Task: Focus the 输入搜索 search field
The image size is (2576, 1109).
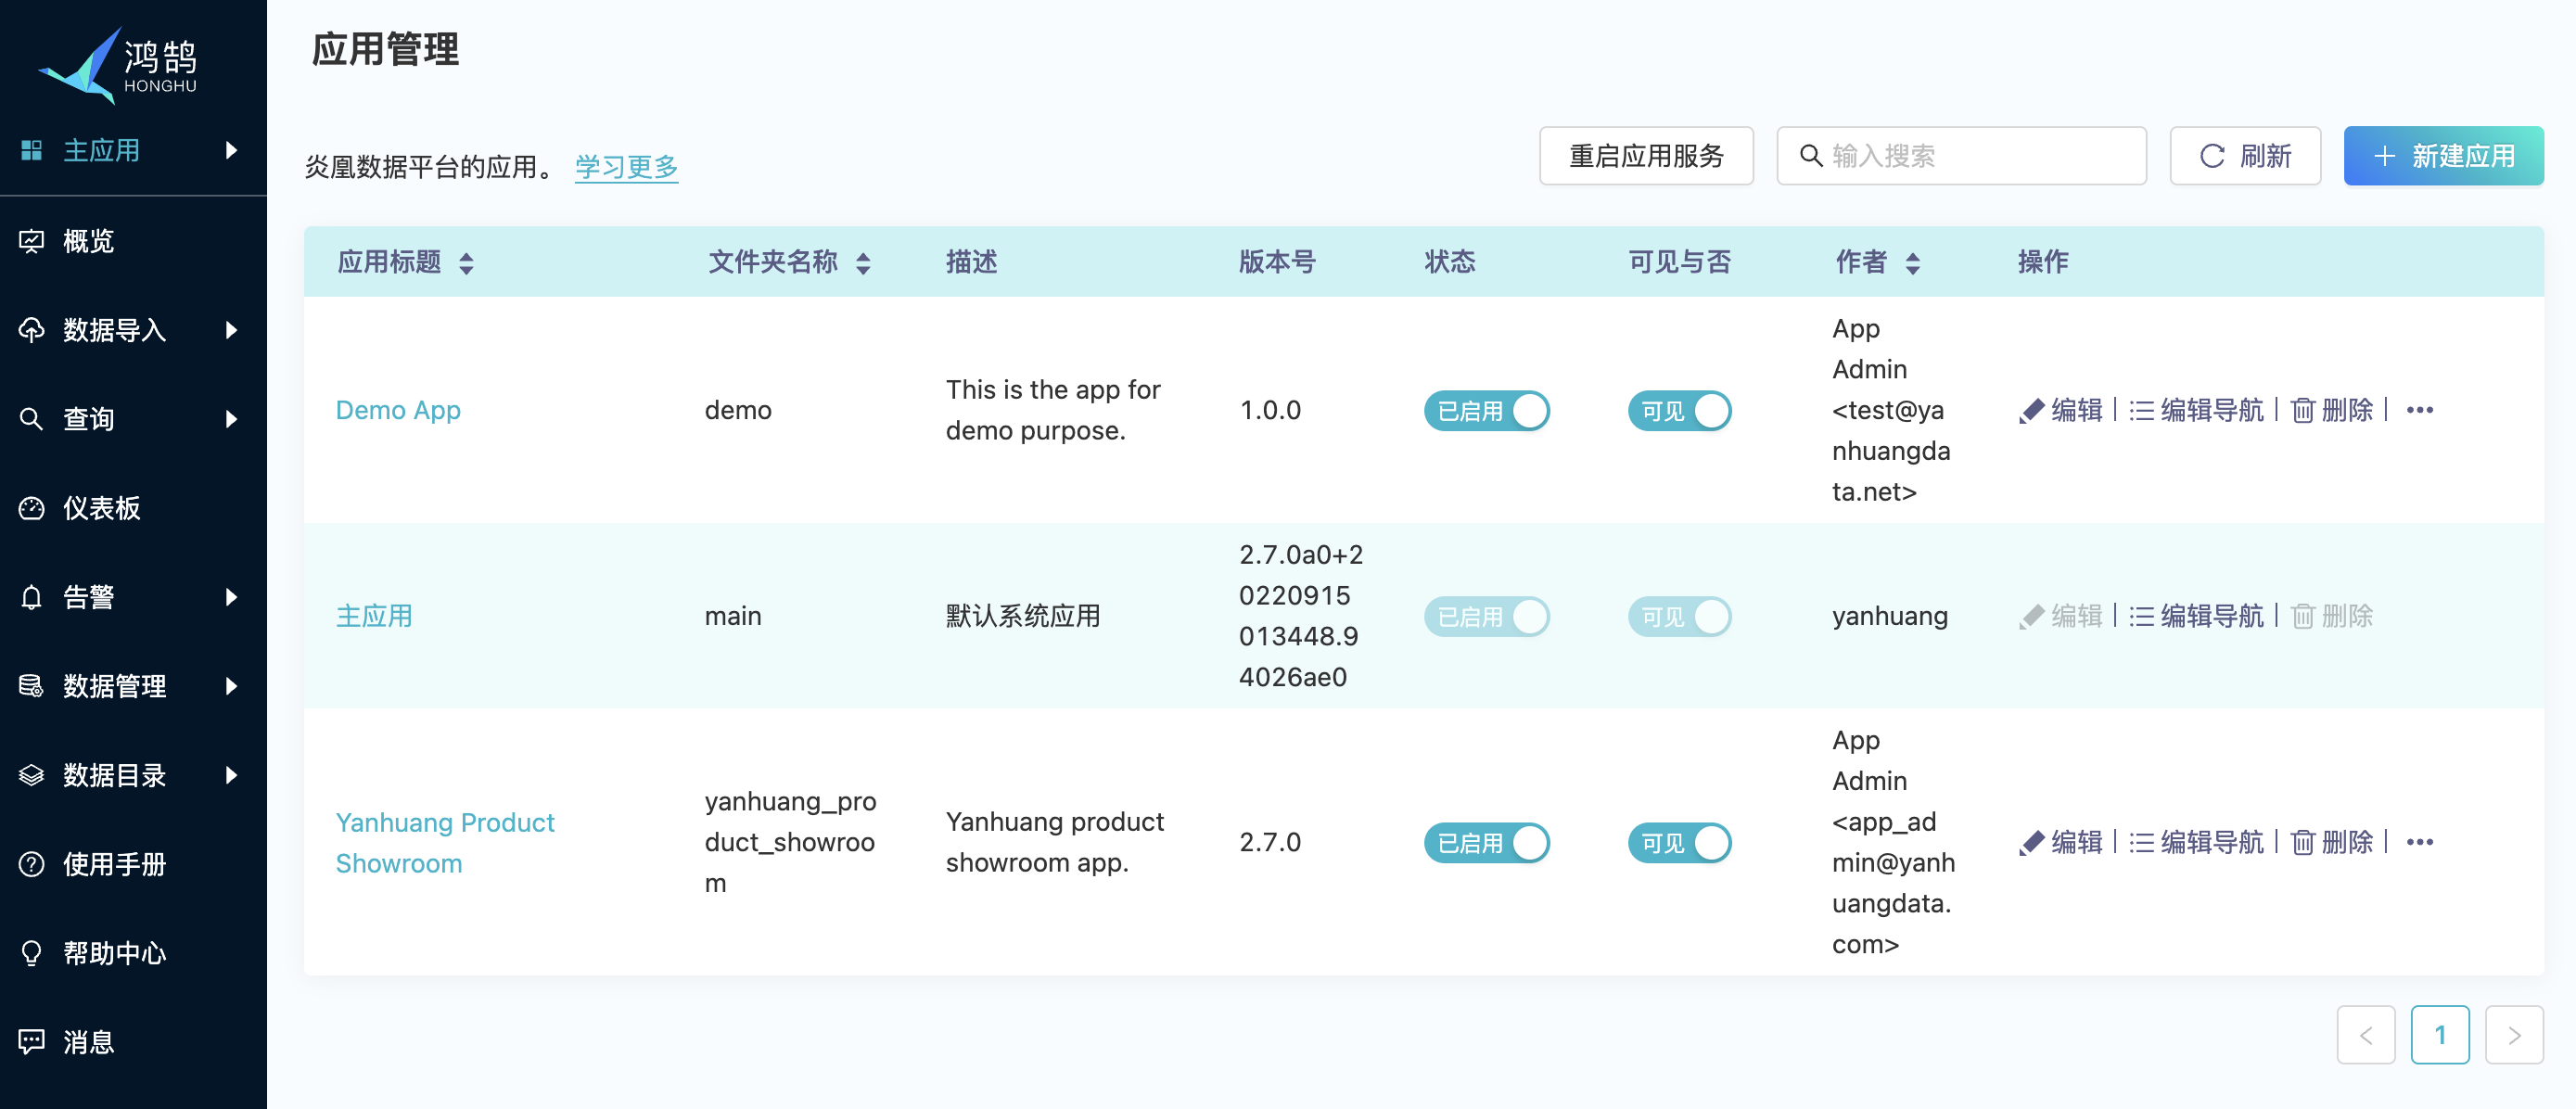Action: tap(1961, 156)
